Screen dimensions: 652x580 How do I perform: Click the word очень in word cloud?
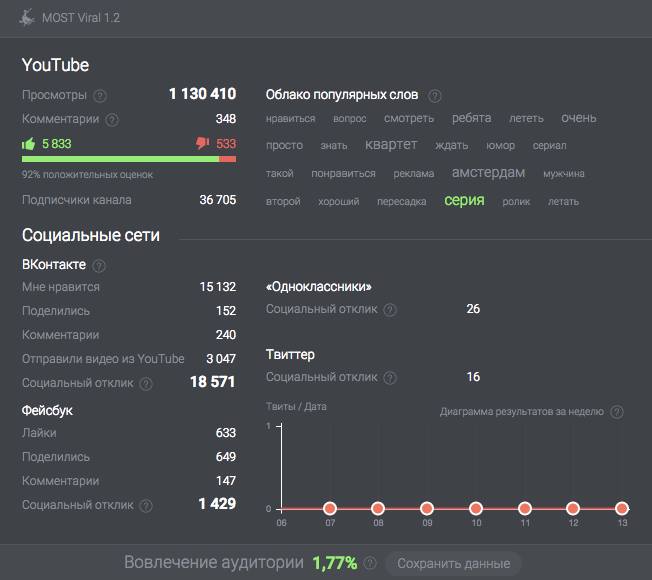pos(578,118)
